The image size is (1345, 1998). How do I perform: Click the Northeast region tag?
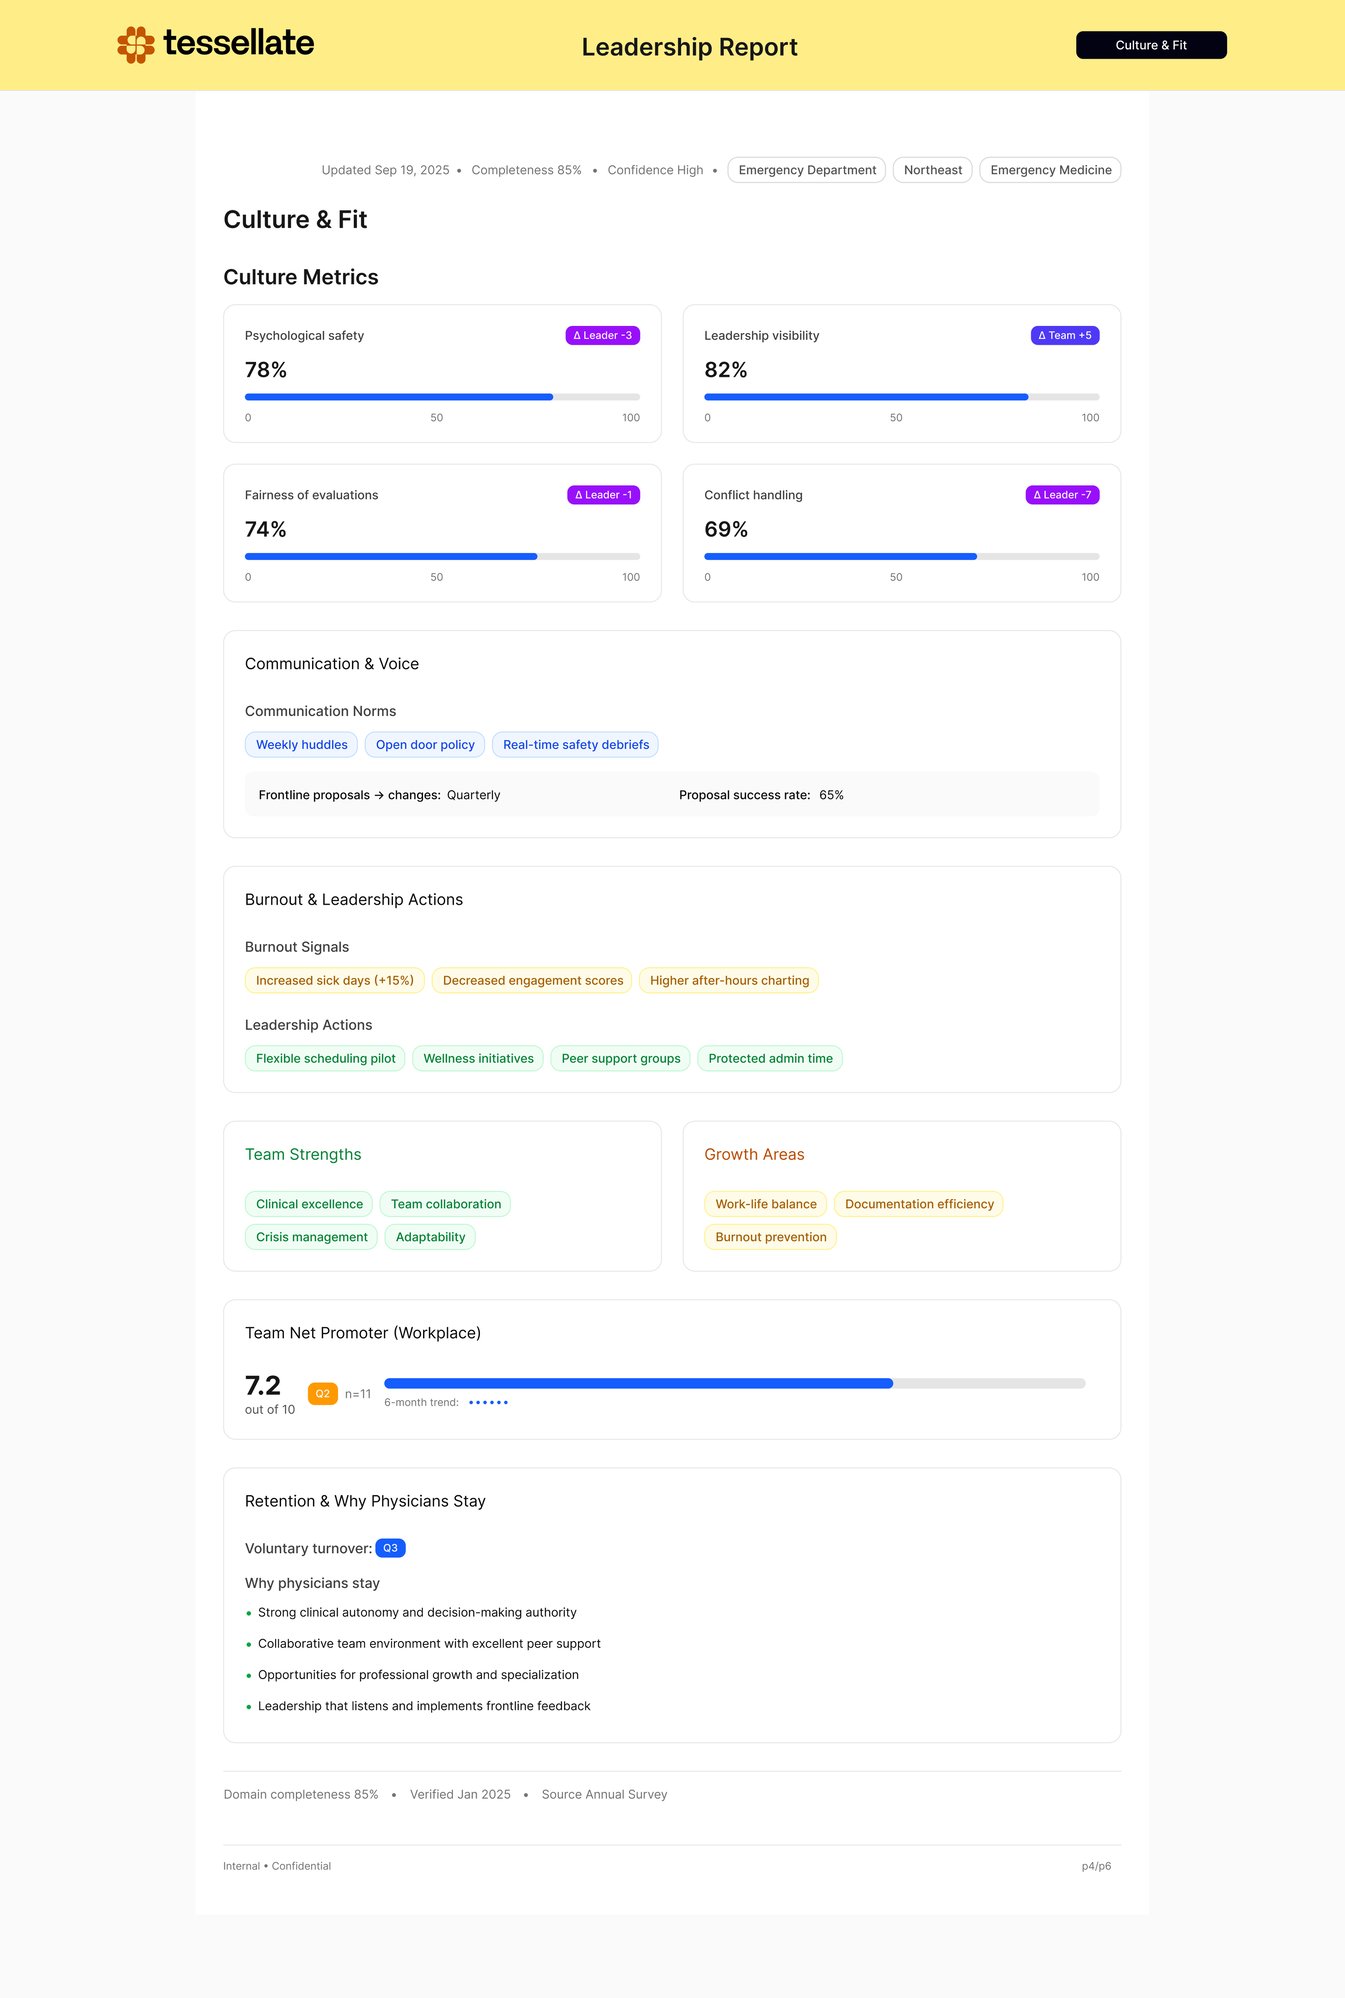tap(932, 170)
